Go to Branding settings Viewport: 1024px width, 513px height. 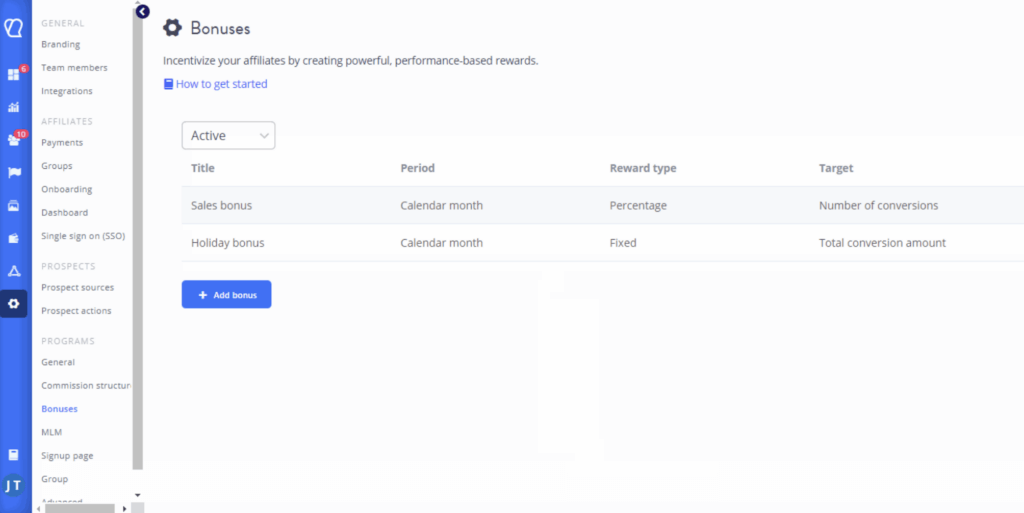(61, 44)
